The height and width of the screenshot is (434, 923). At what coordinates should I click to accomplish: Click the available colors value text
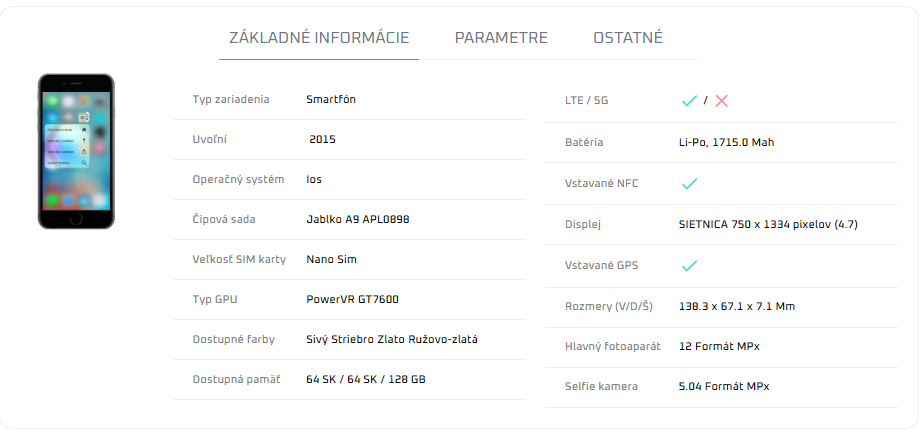pyautogui.click(x=392, y=339)
